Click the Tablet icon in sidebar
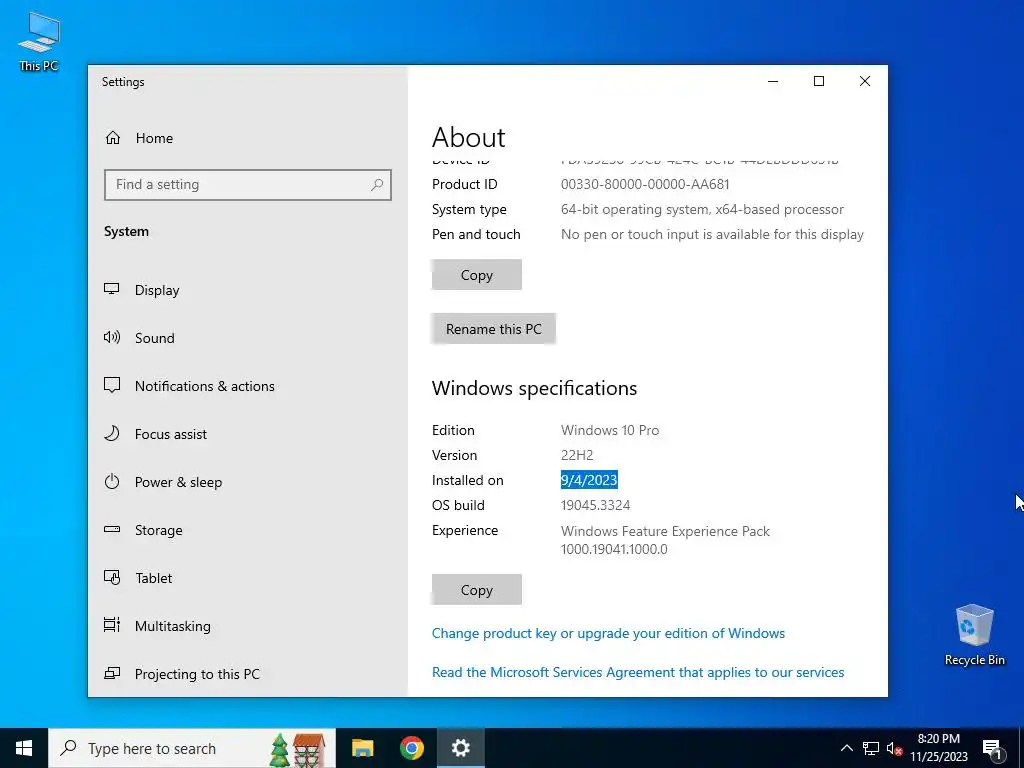The width and height of the screenshot is (1024, 768). [x=112, y=577]
